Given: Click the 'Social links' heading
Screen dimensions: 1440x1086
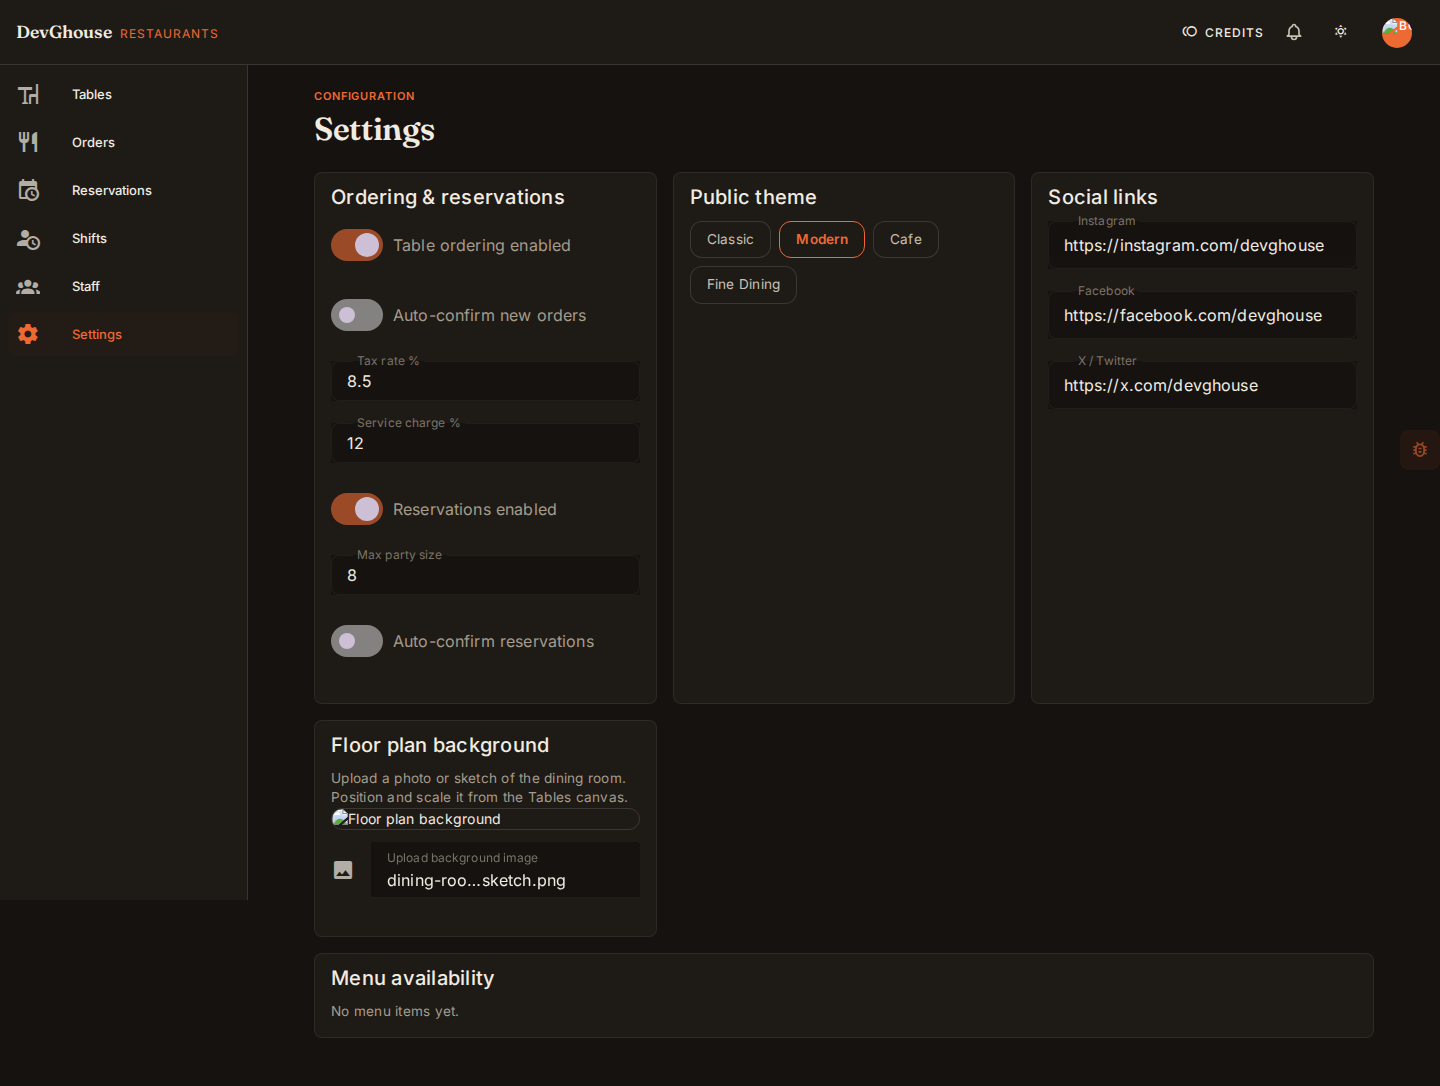Looking at the screenshot, I should 1103,198.
